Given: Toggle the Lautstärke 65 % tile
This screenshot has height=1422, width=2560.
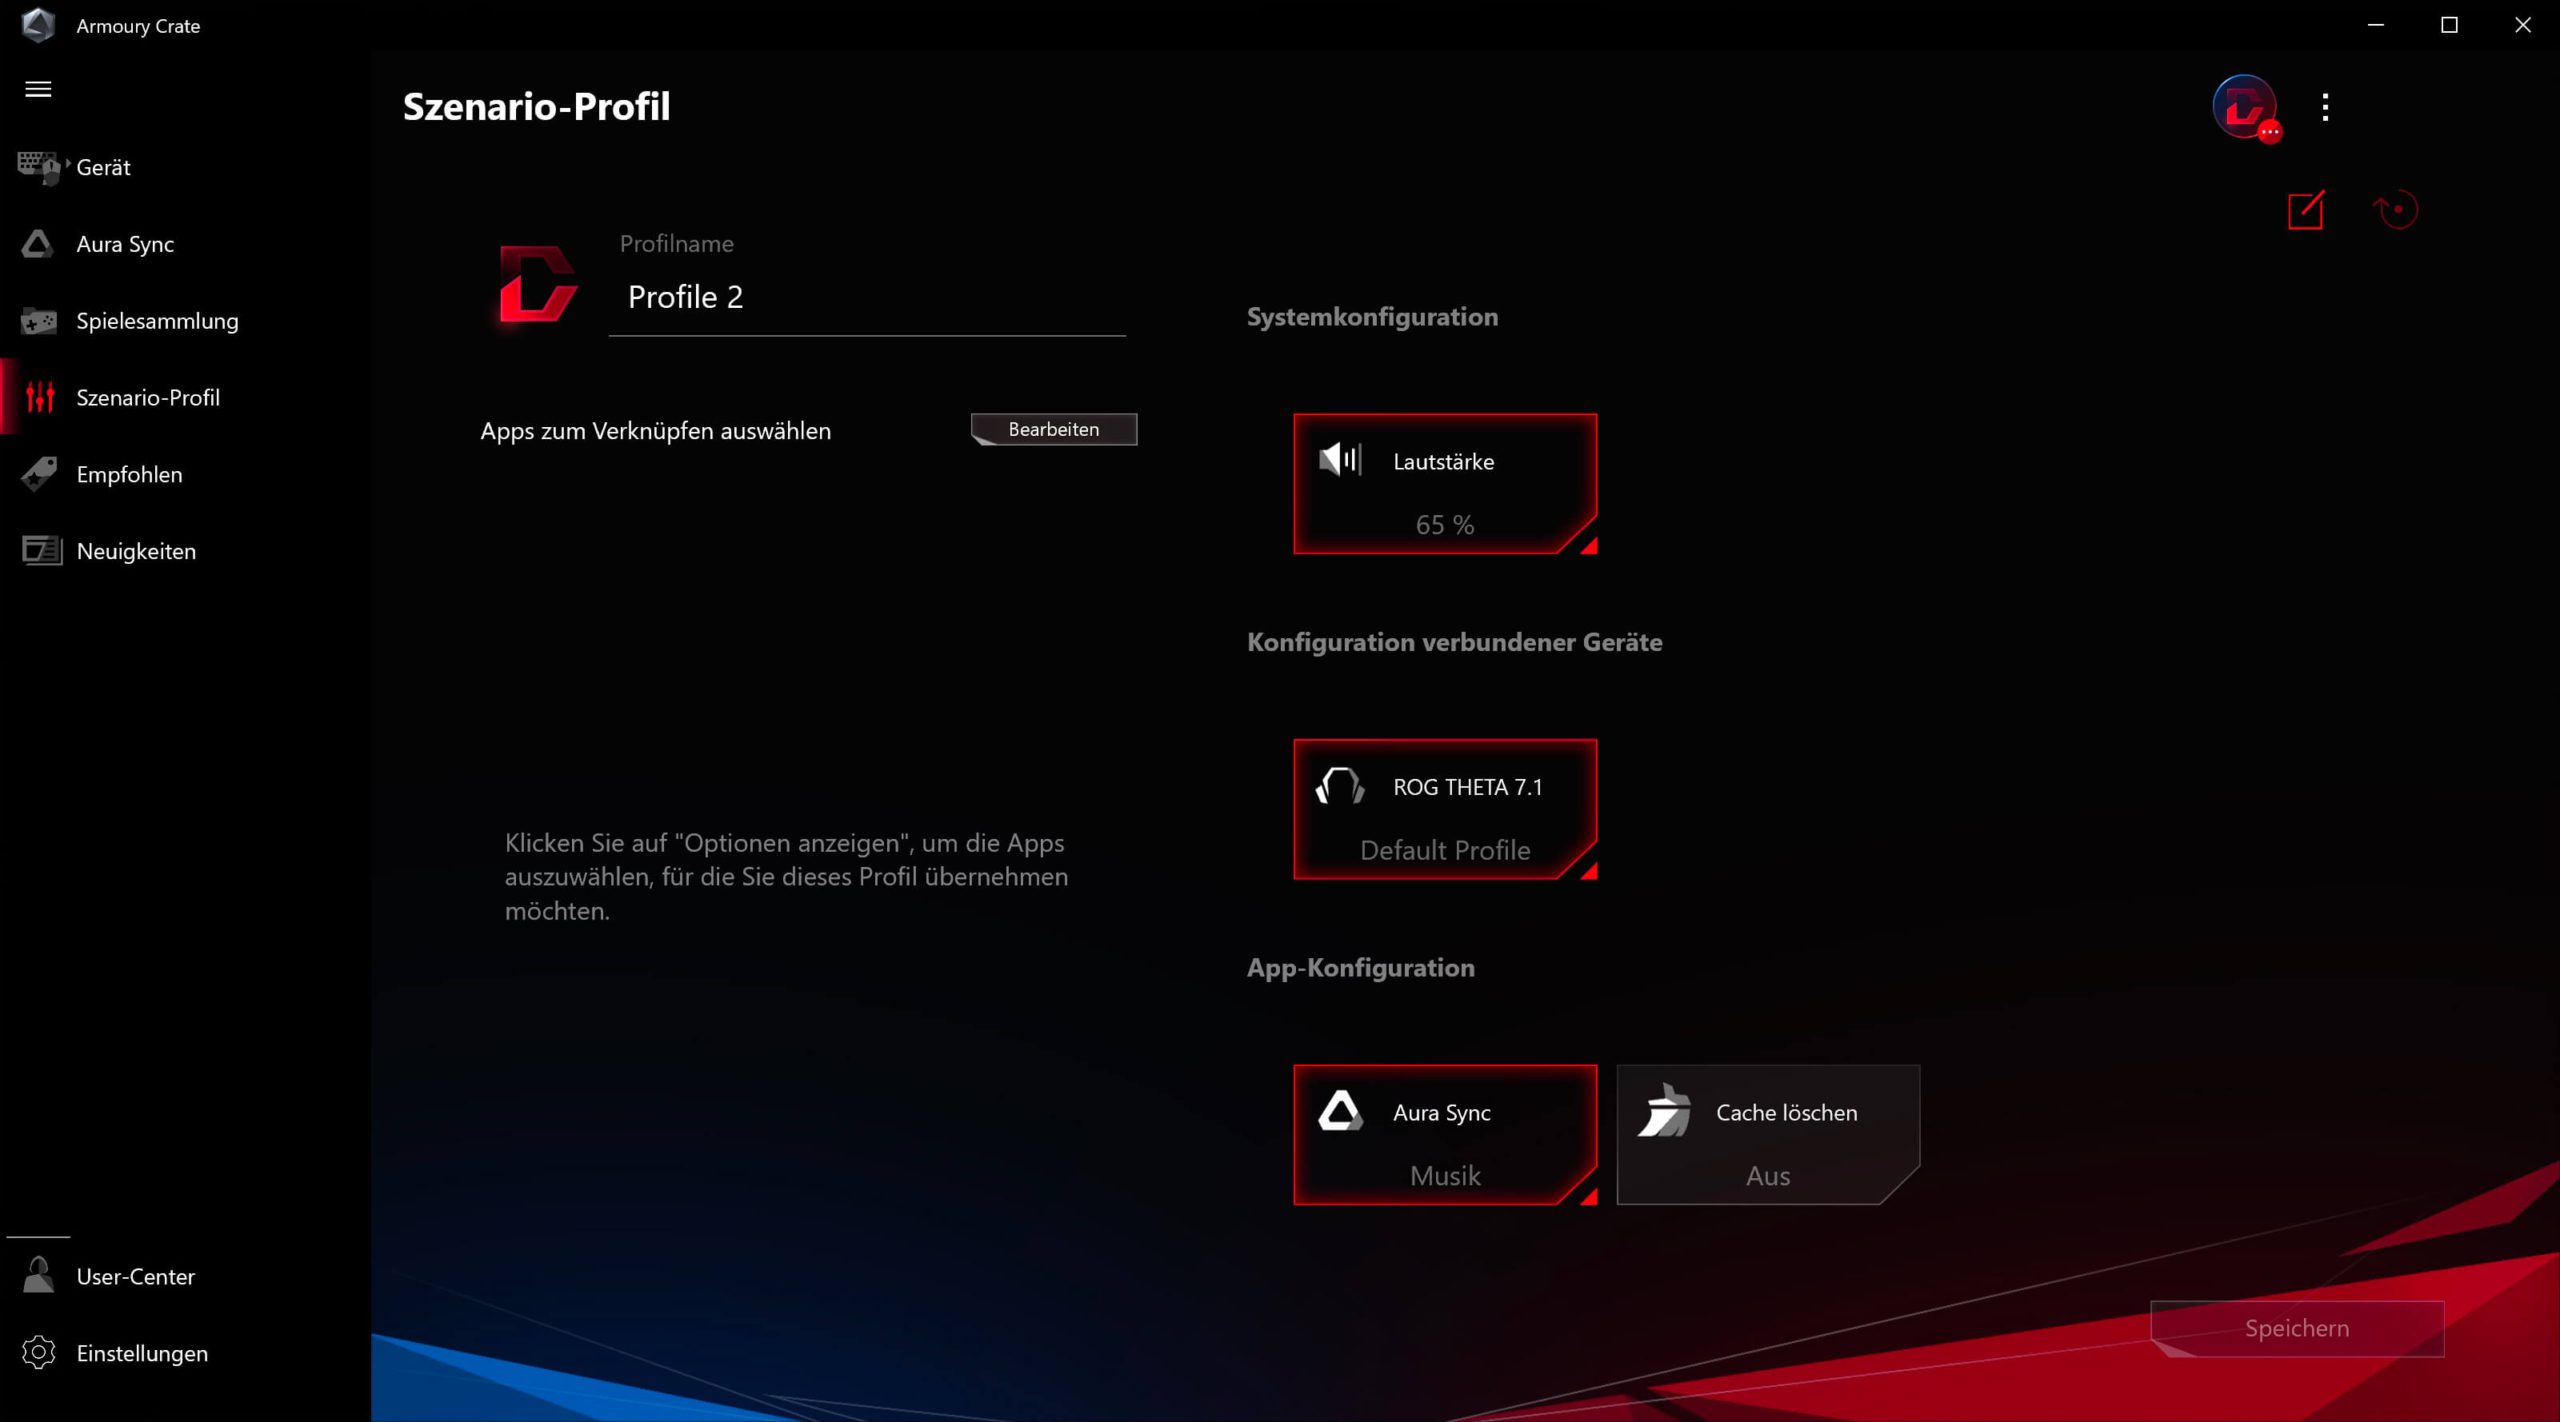Looking at the screenshot, I should pos(1442,484).
